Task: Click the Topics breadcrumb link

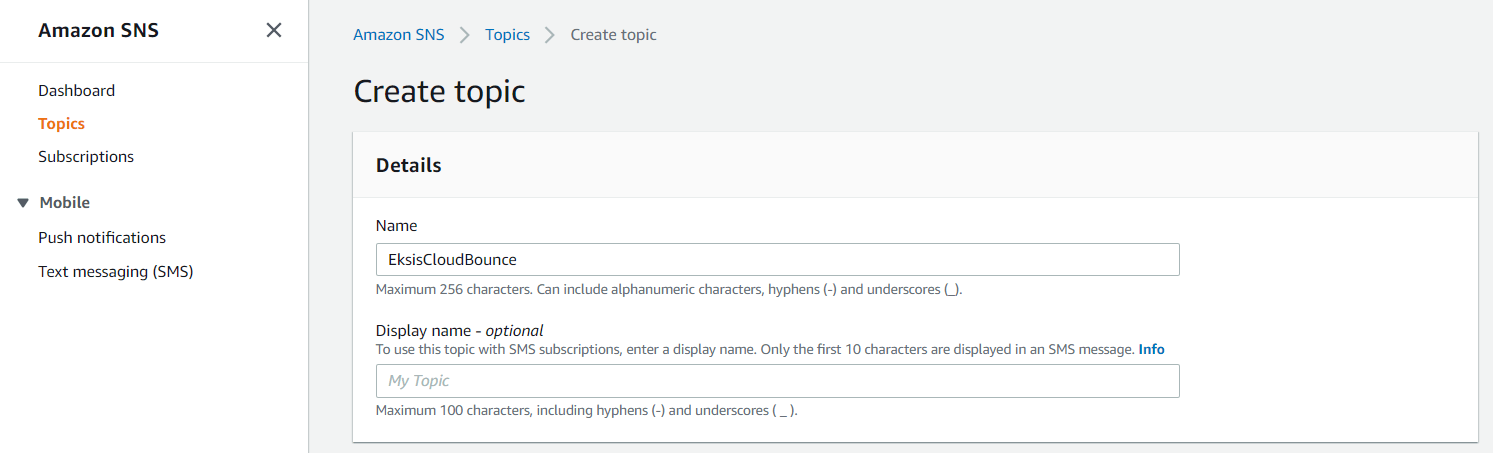Action: click(x=507, y=35)
